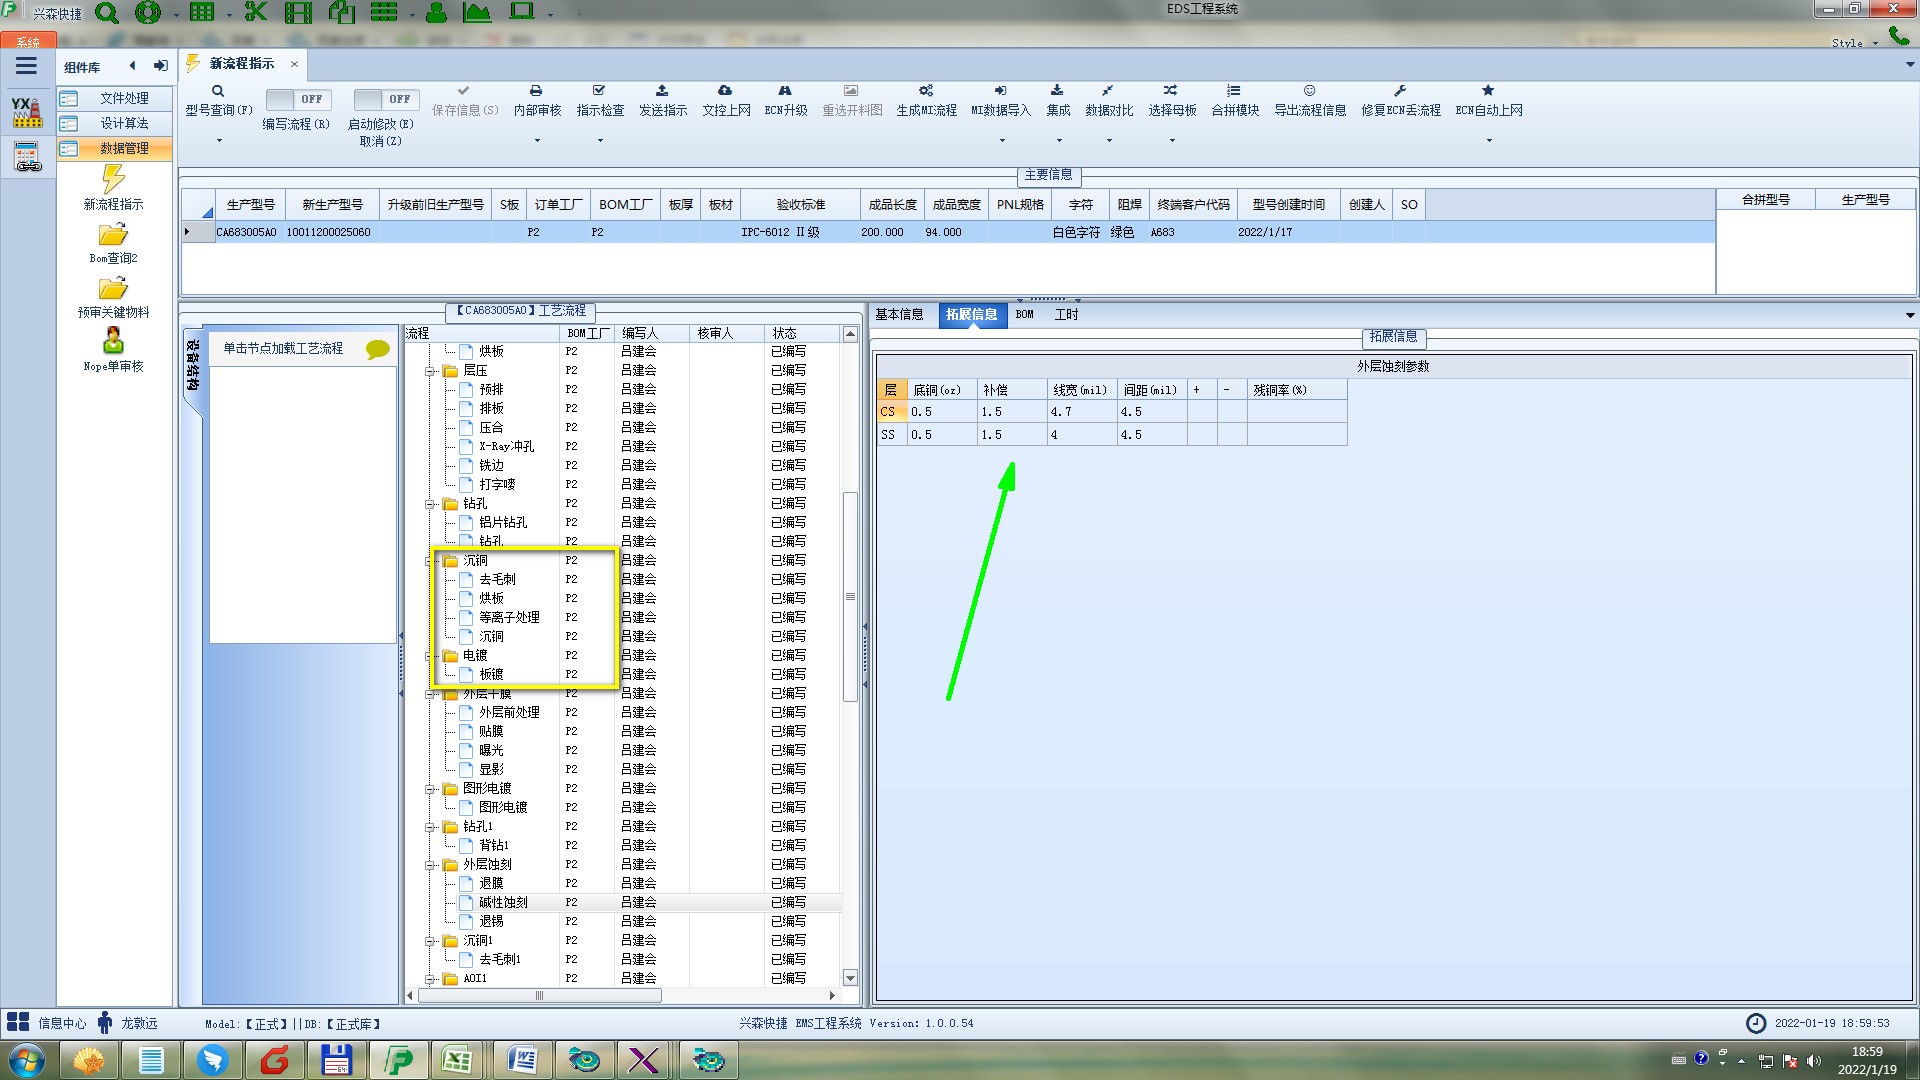
Task: Open the Bom查询2 folder icon
Action: (113, 235)
